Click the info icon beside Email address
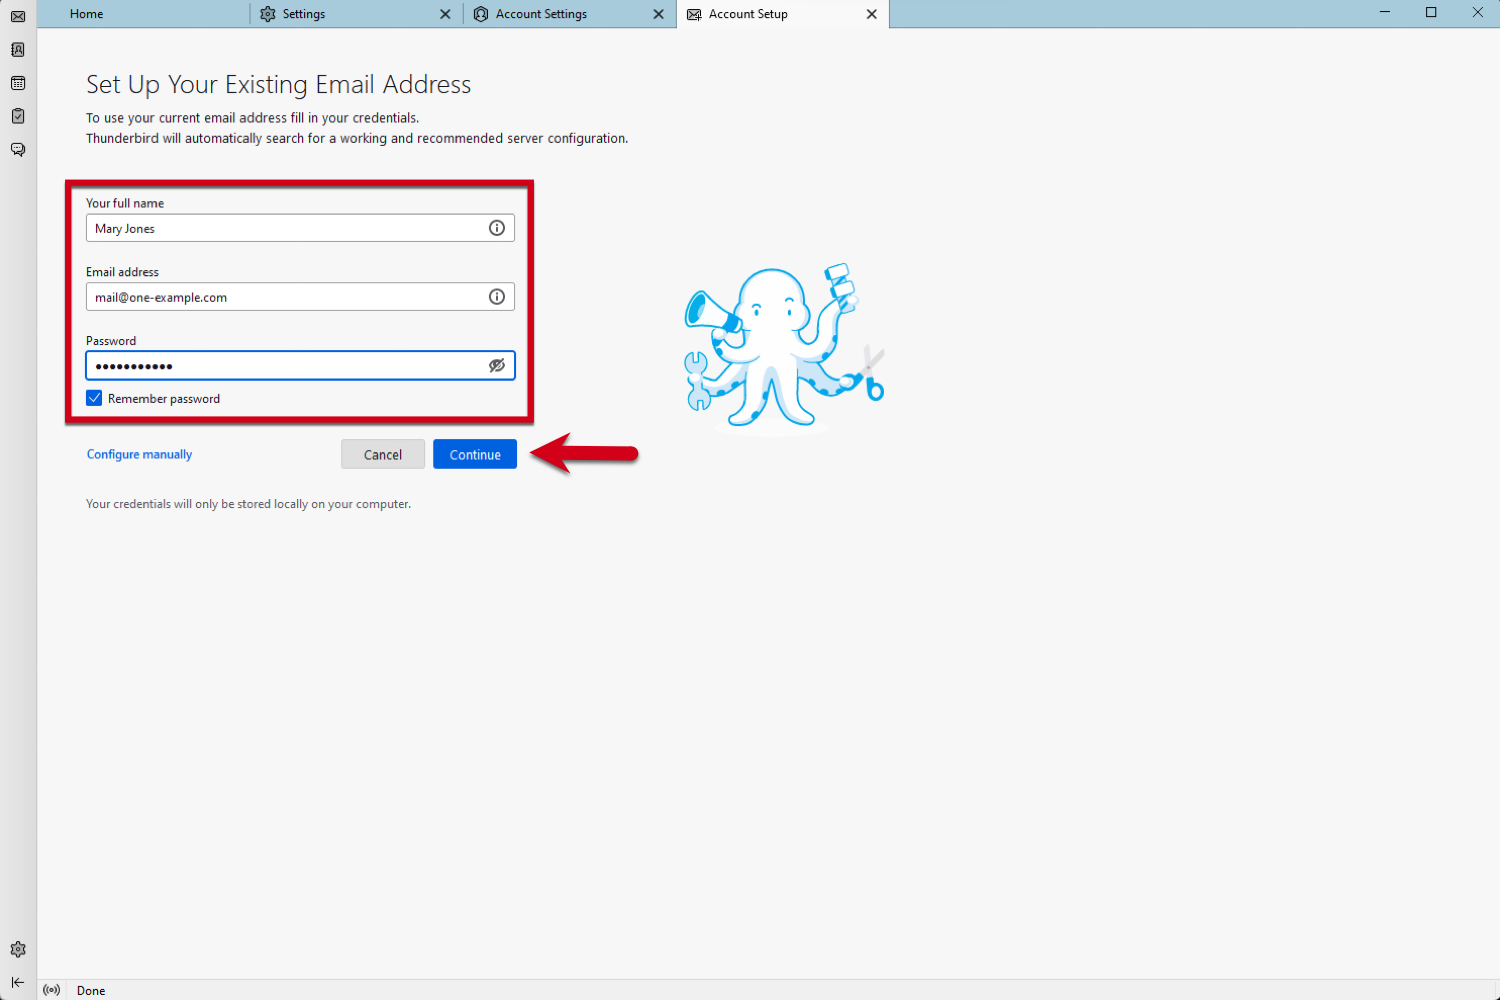1500x1000 pixels. pyautogui.click(x=497, y=296)
